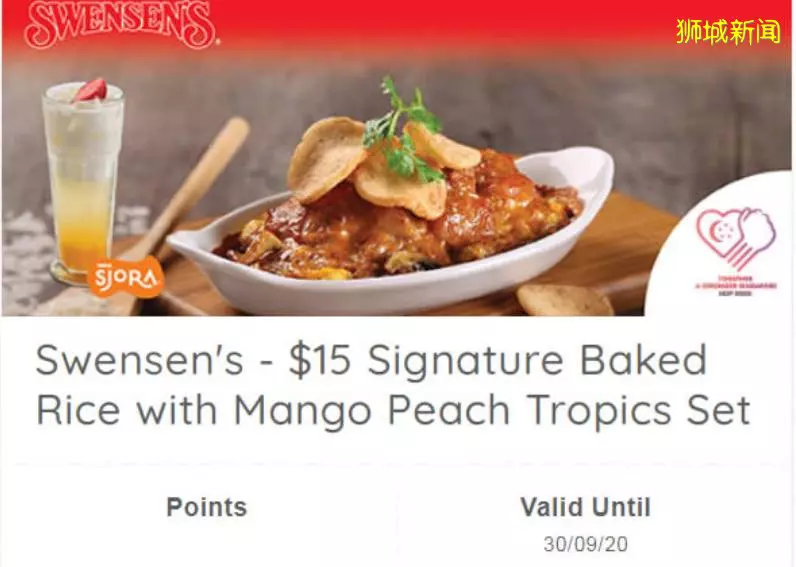Click the mango peach drink glass
Image resolution: width=796 pixels, height=567 pixels.
84,182
